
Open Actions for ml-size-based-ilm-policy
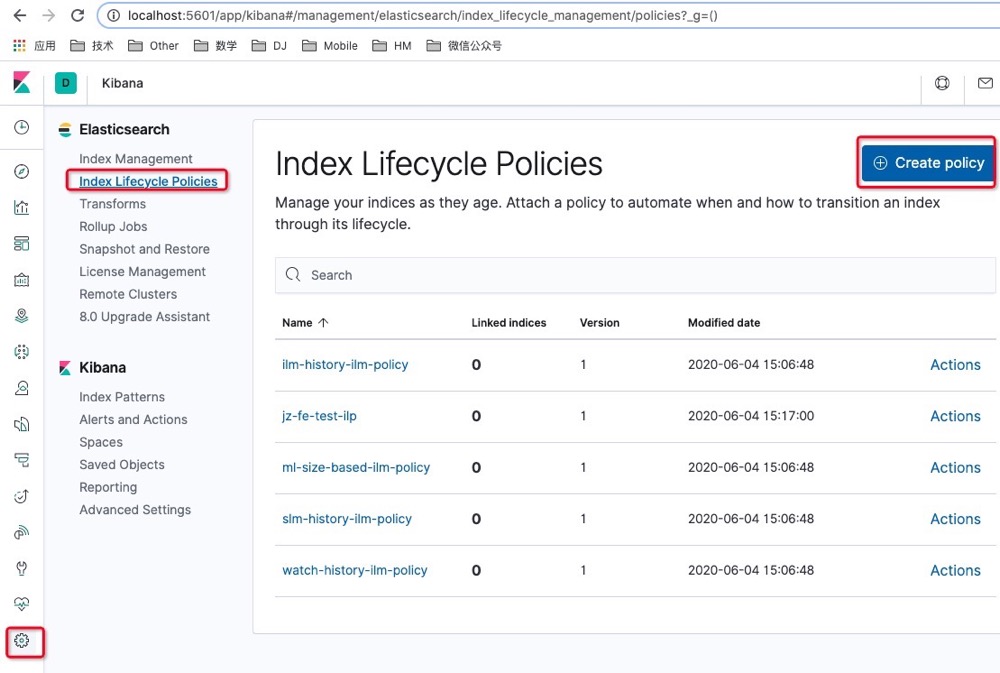pyautogui.click(x=955, y=468)
